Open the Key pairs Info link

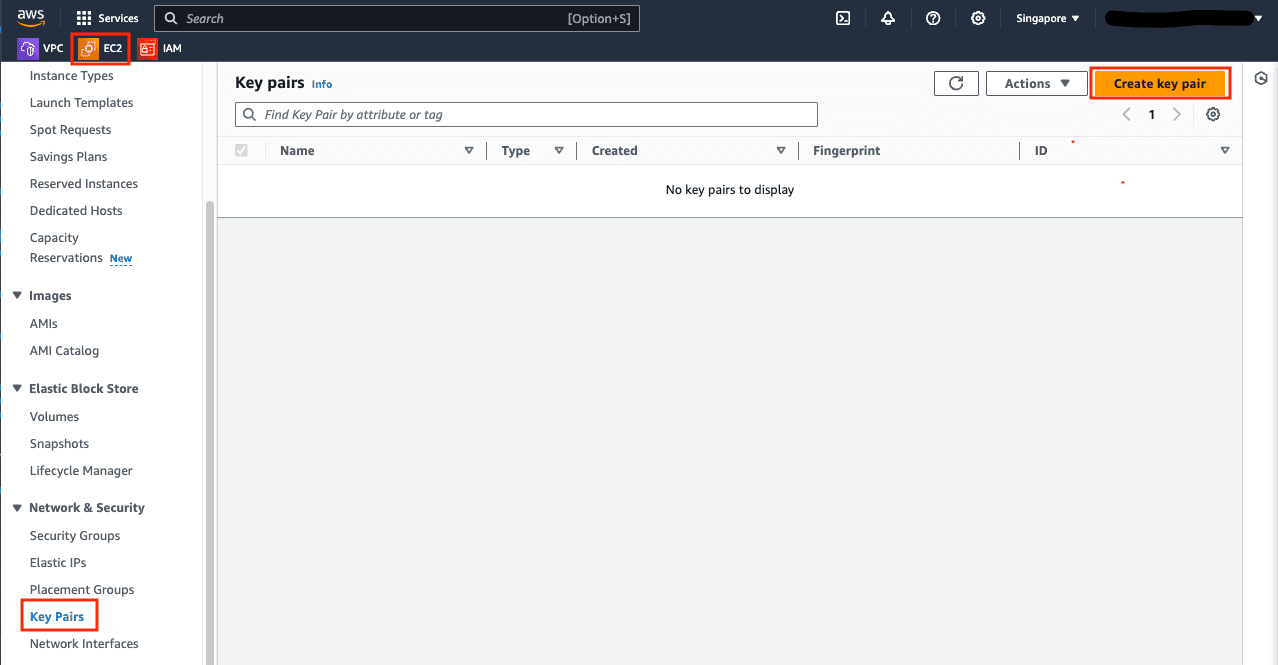point(322,85)
